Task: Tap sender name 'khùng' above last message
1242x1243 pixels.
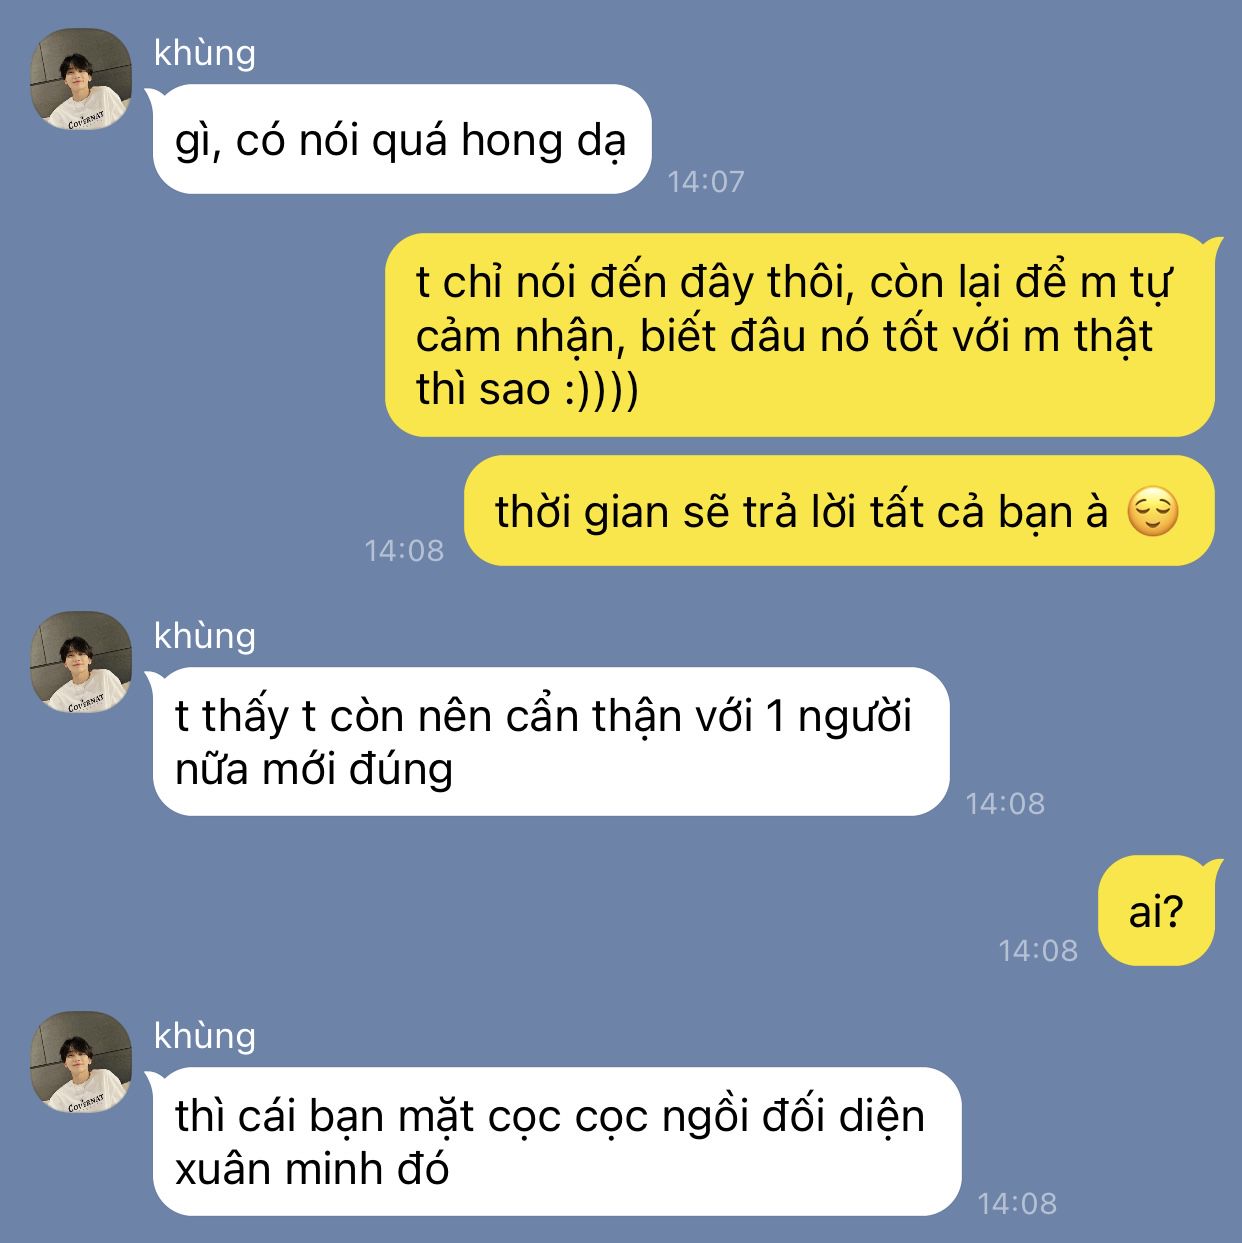Action: pyautogui.click(x=205, y=1035)
